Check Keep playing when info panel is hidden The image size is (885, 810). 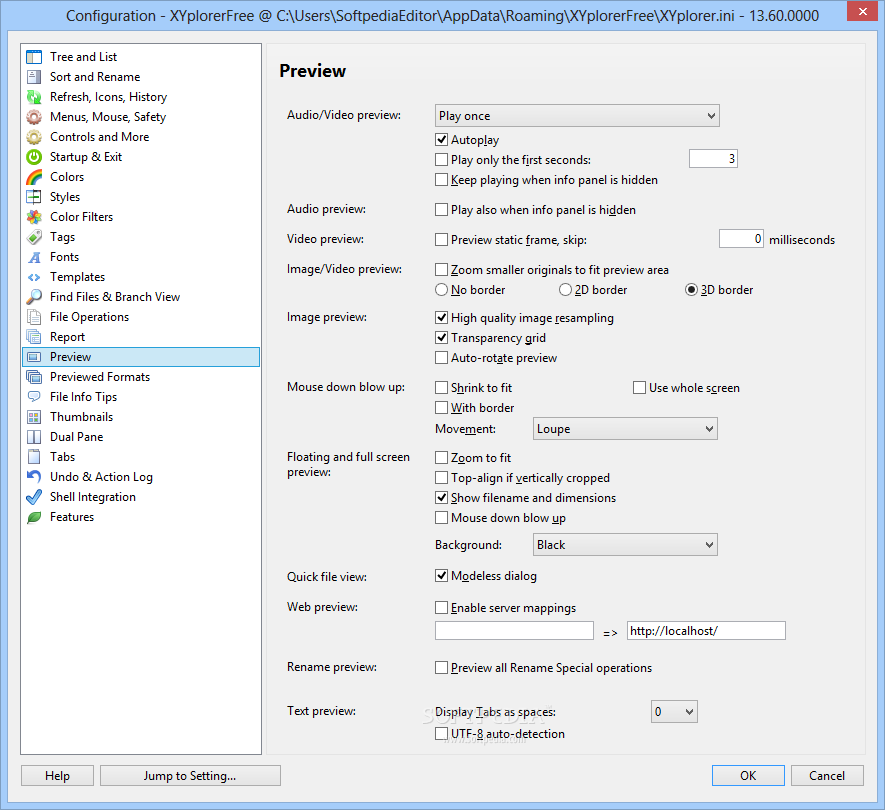441,179
